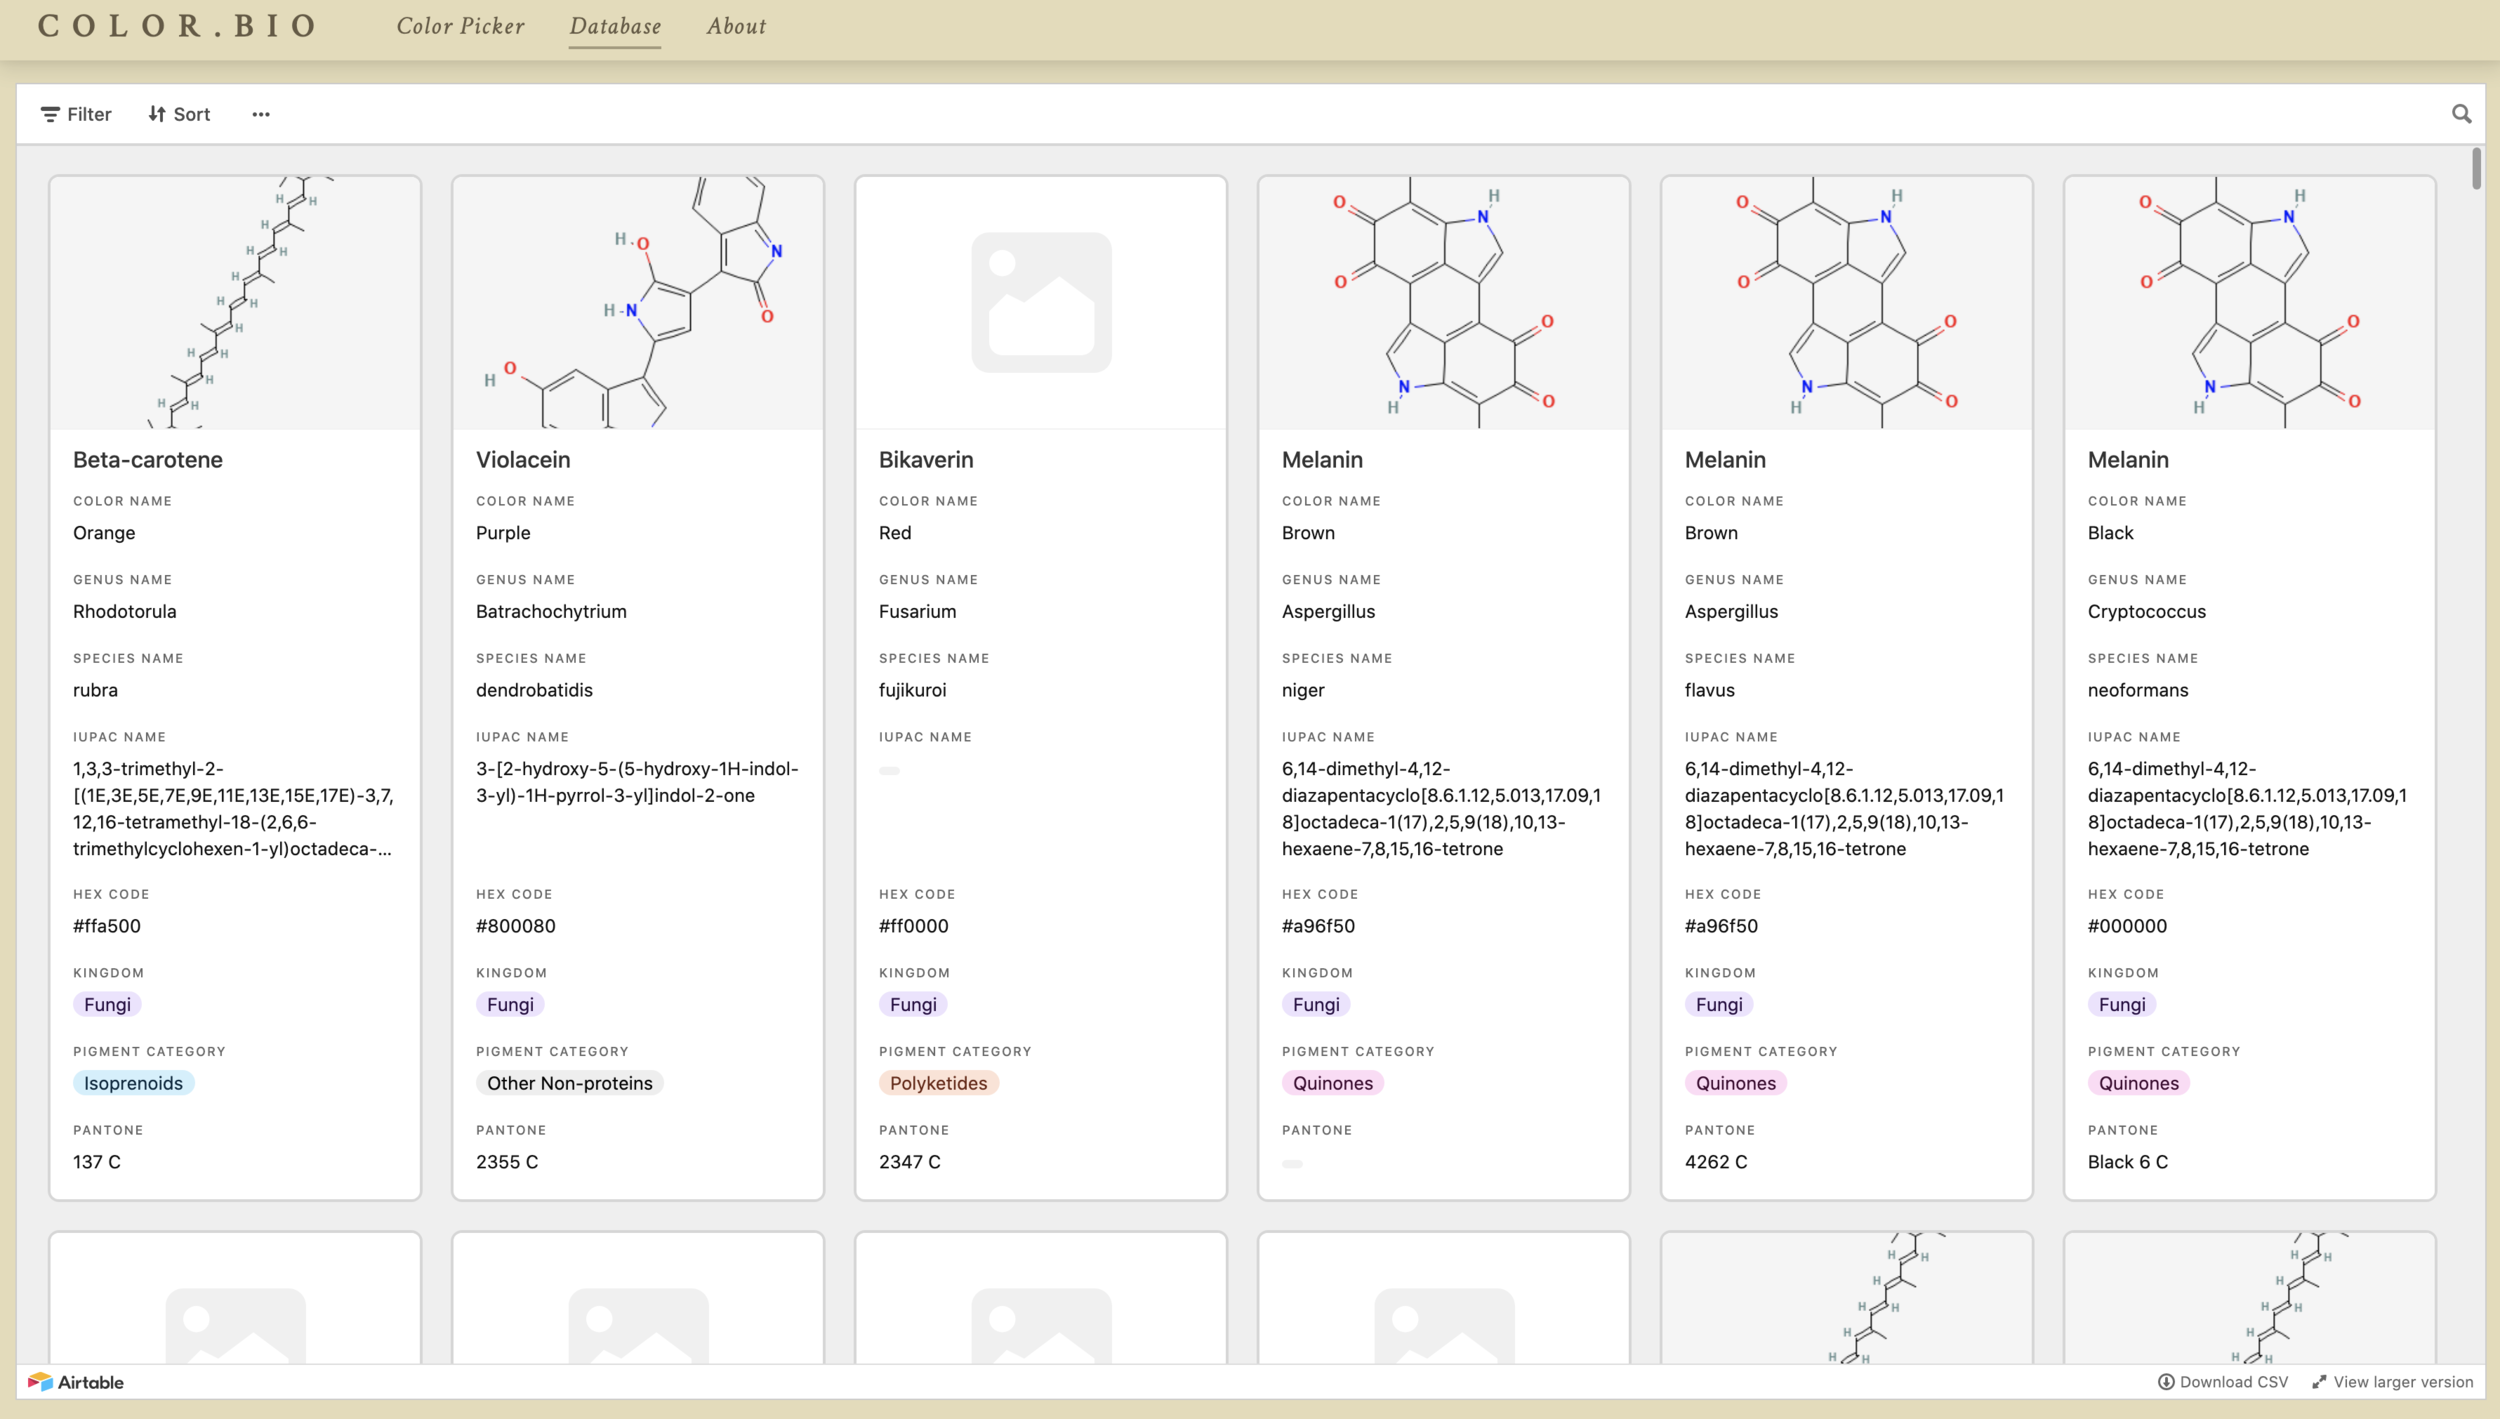Click the Isoprenoids pigment category tag
This screenshot has height=1419, width=2500.
coord(133,1083)
